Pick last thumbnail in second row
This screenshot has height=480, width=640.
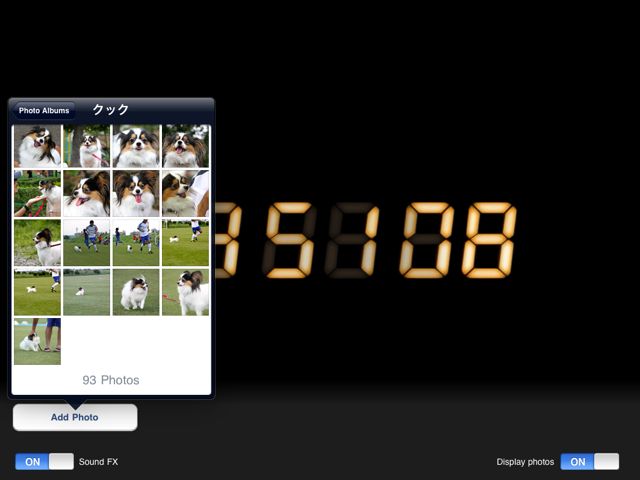pyautogui.click(x=185, y=193)
